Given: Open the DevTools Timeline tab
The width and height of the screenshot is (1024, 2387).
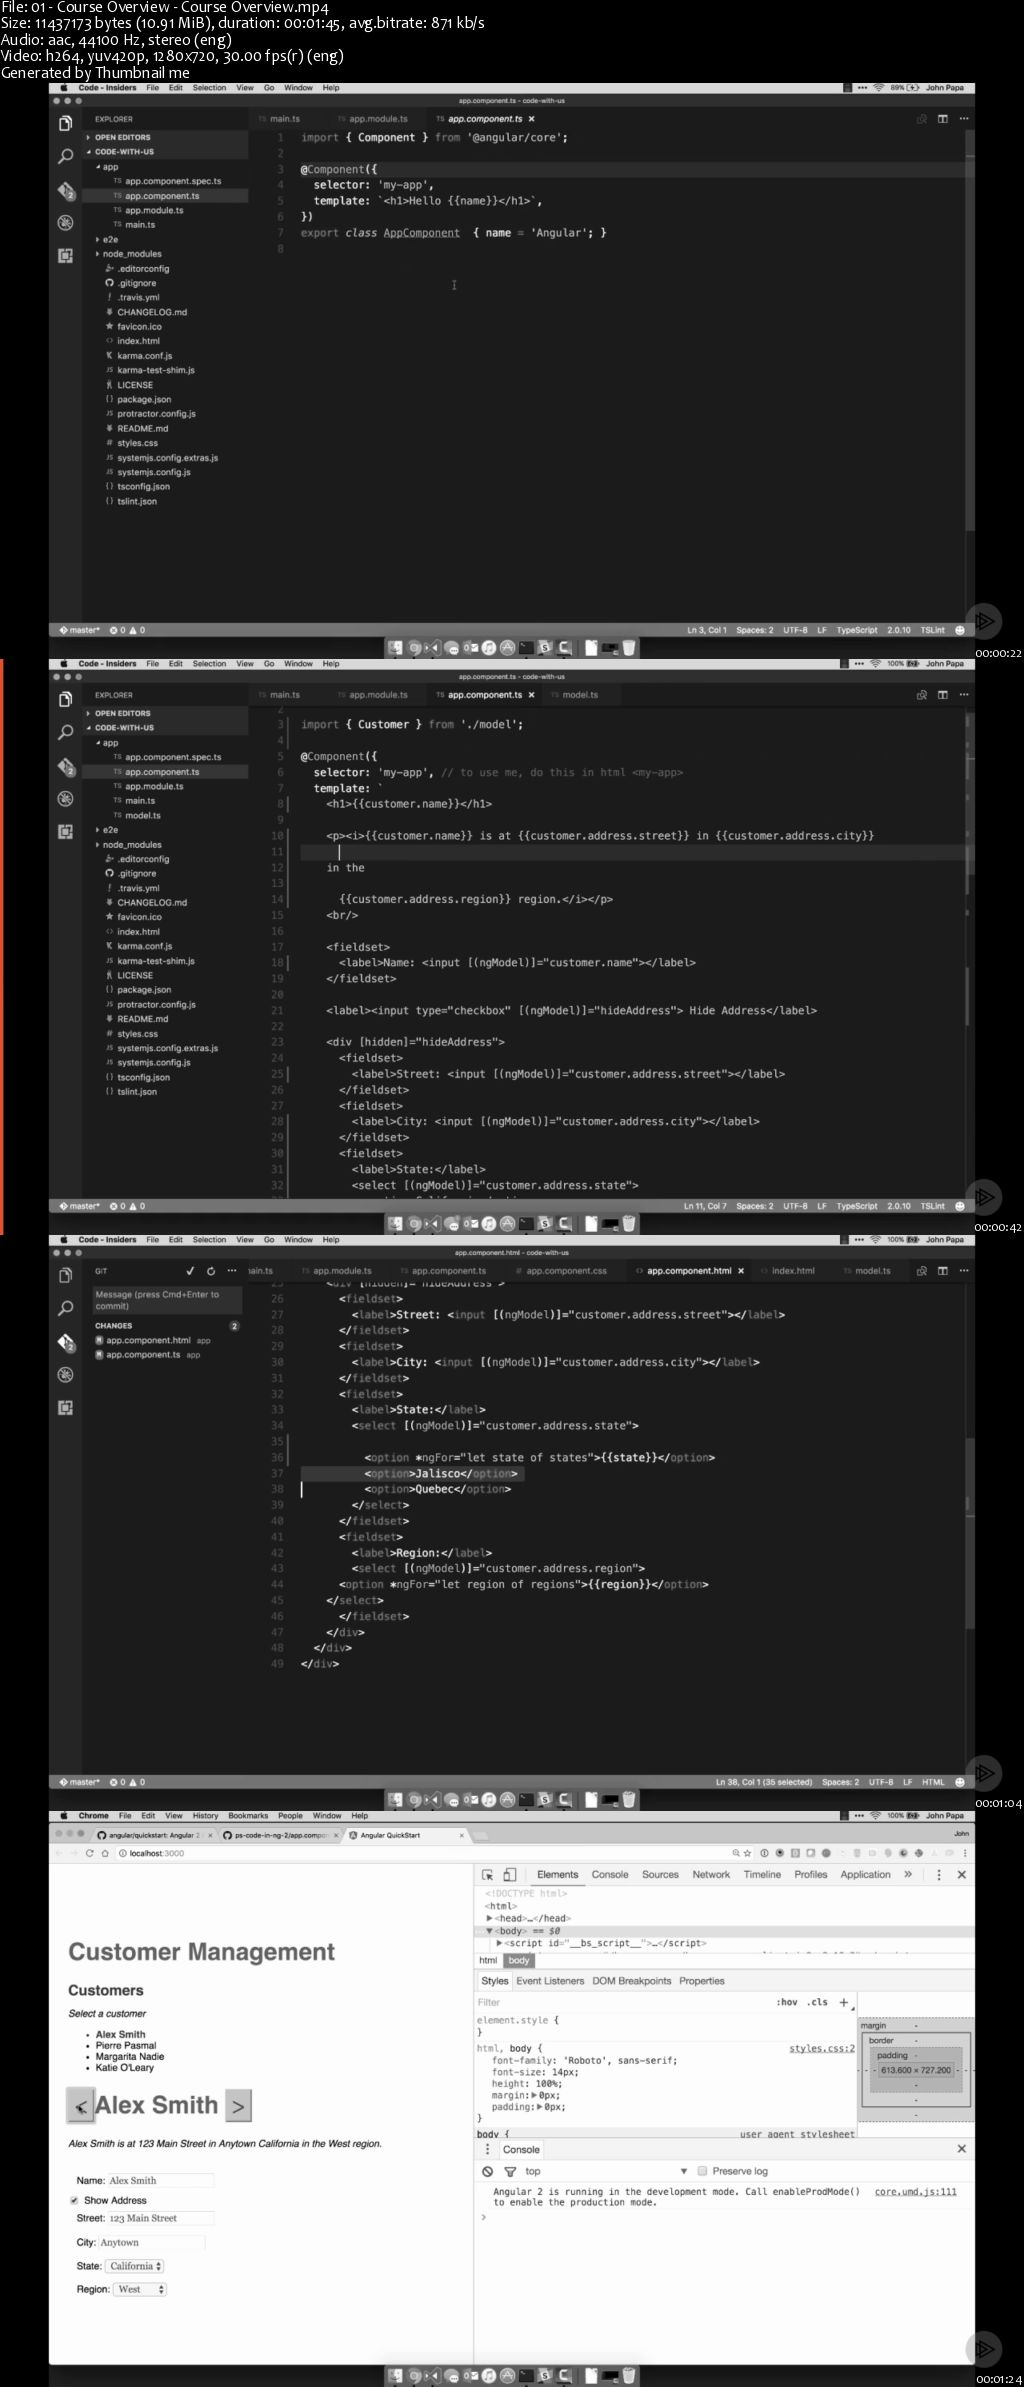Looking at the screenshot, I should coord(762,1875).
